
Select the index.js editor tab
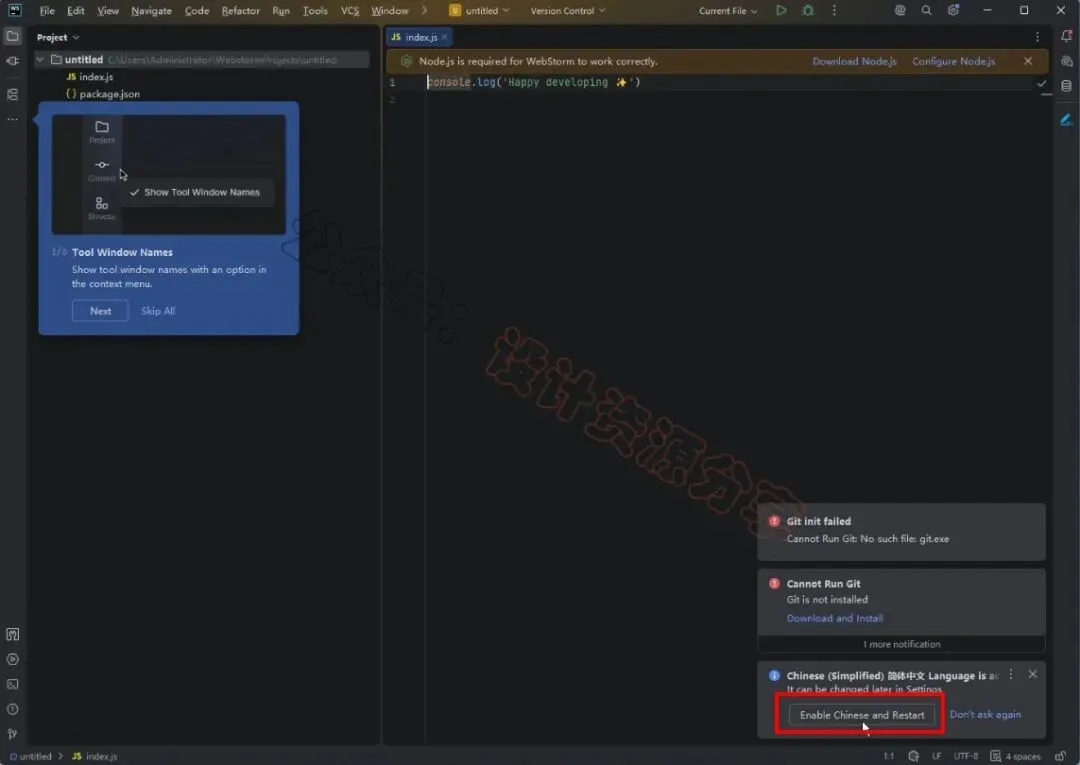[419, 37]
